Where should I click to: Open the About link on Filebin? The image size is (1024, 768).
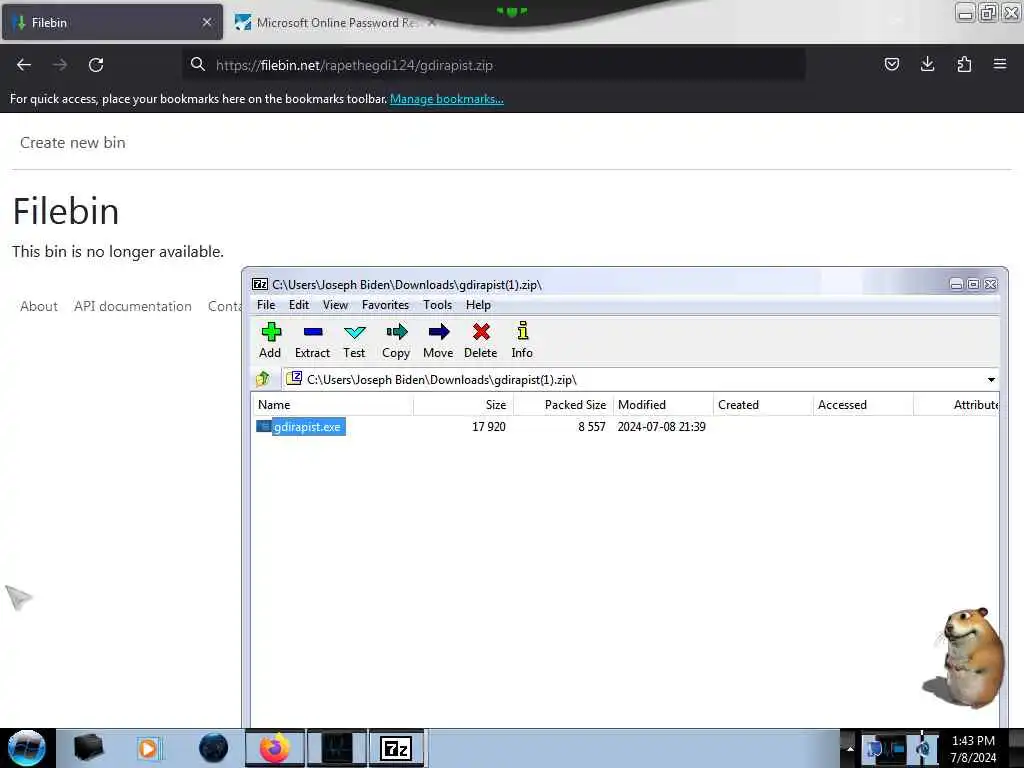pos(39,306)
